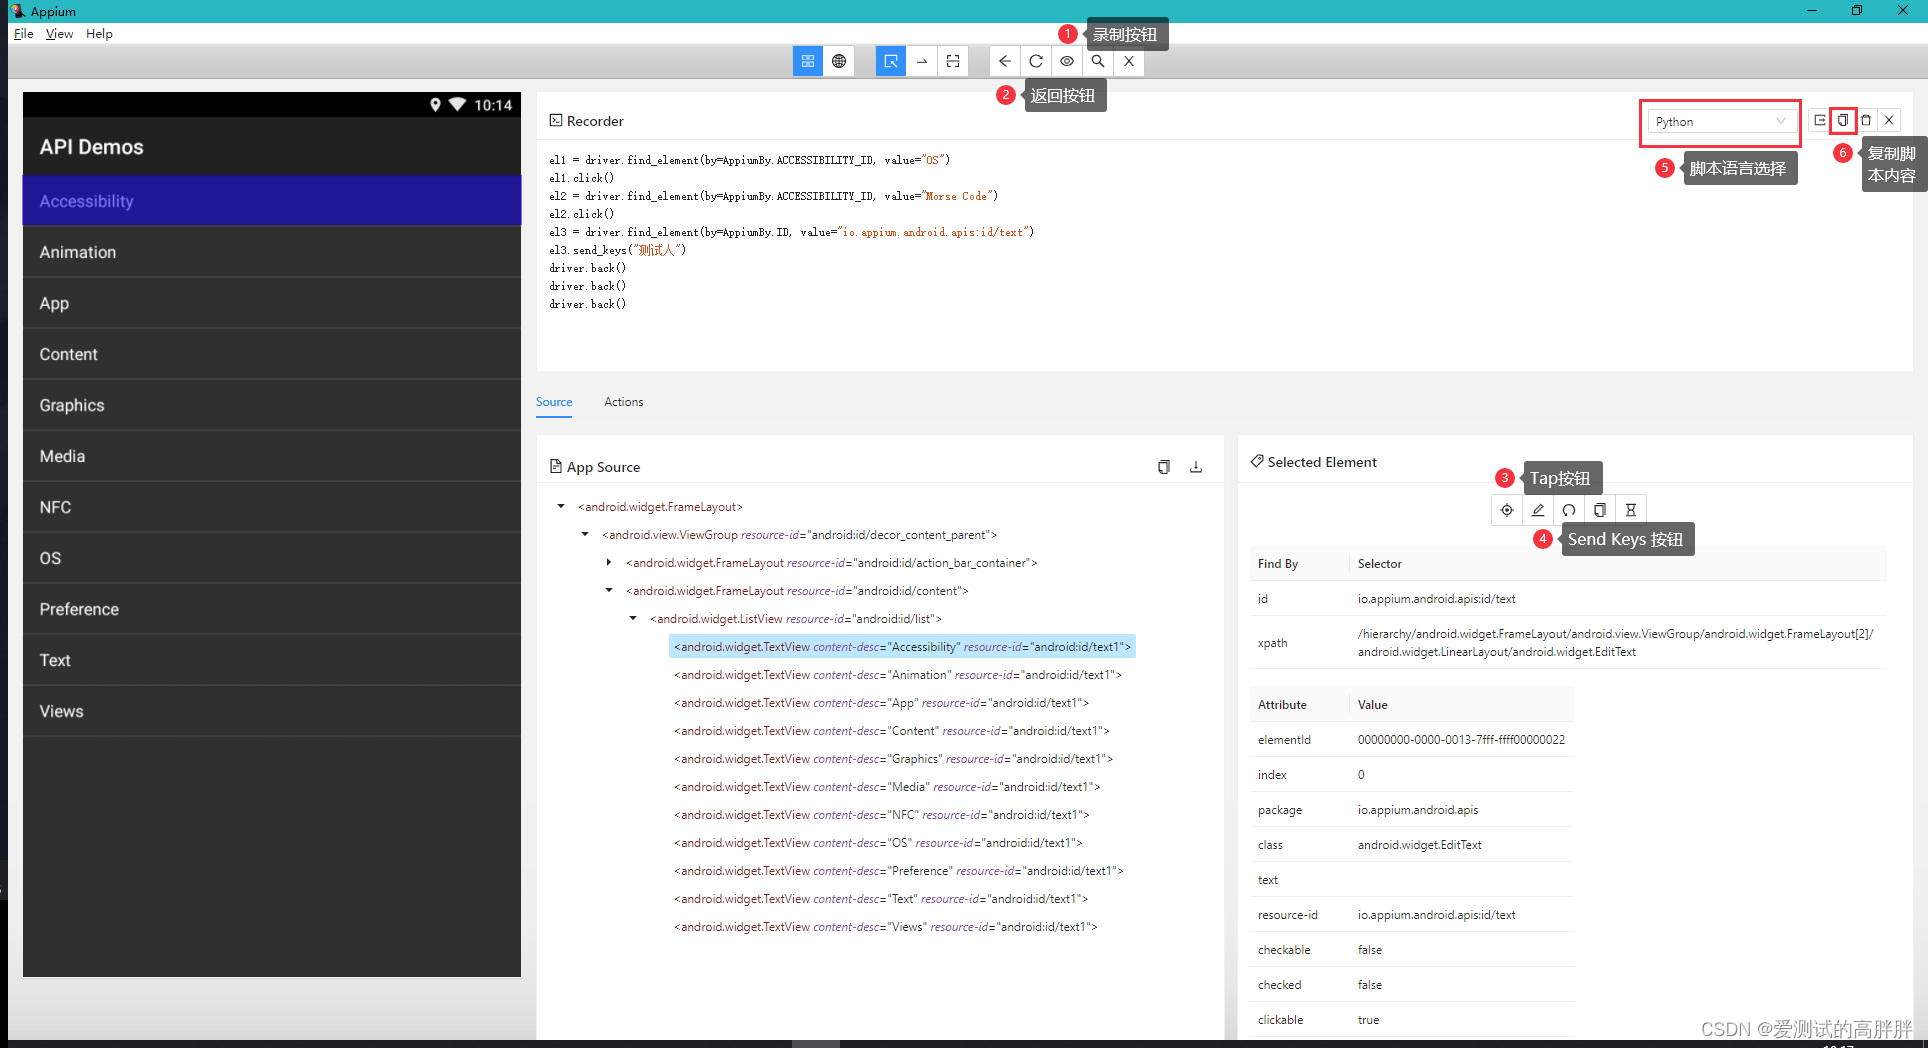
Task: Select Preference TextView in source tree
Action: click(x=899, y=871)
